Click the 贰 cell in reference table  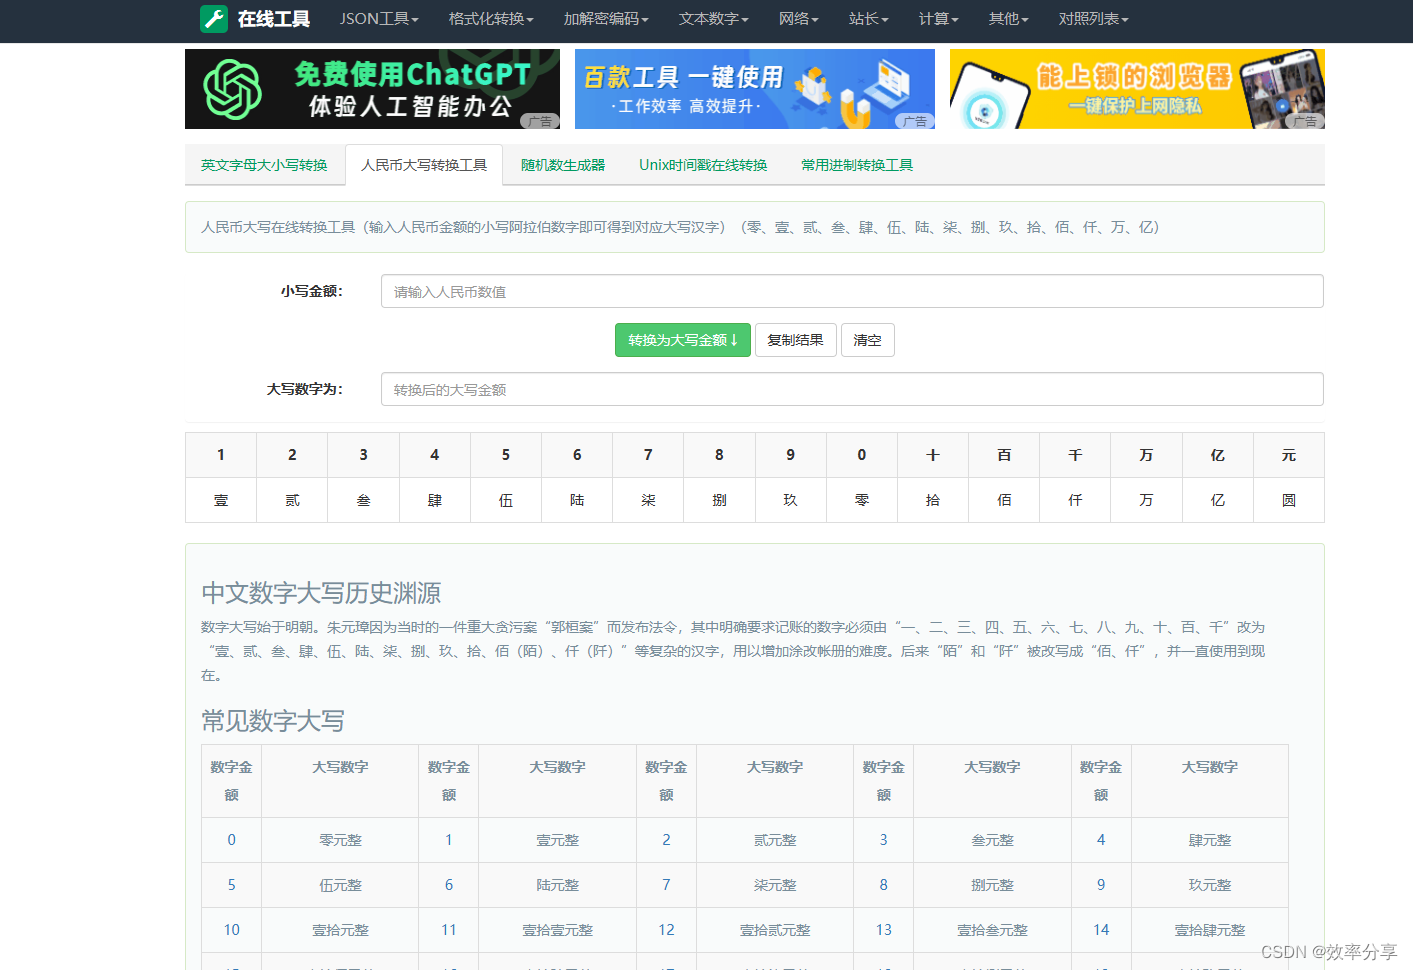(x=292, y=500)
